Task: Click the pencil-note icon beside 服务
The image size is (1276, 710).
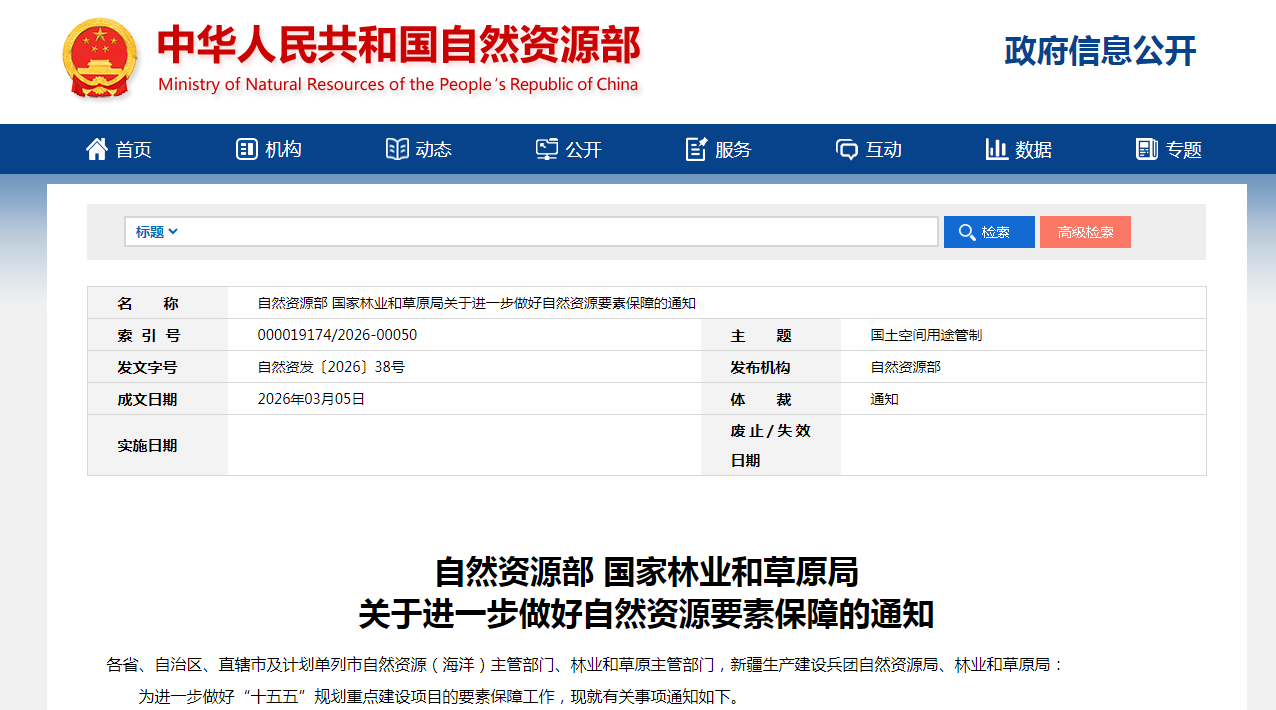Action: click(x=696, y=148)
